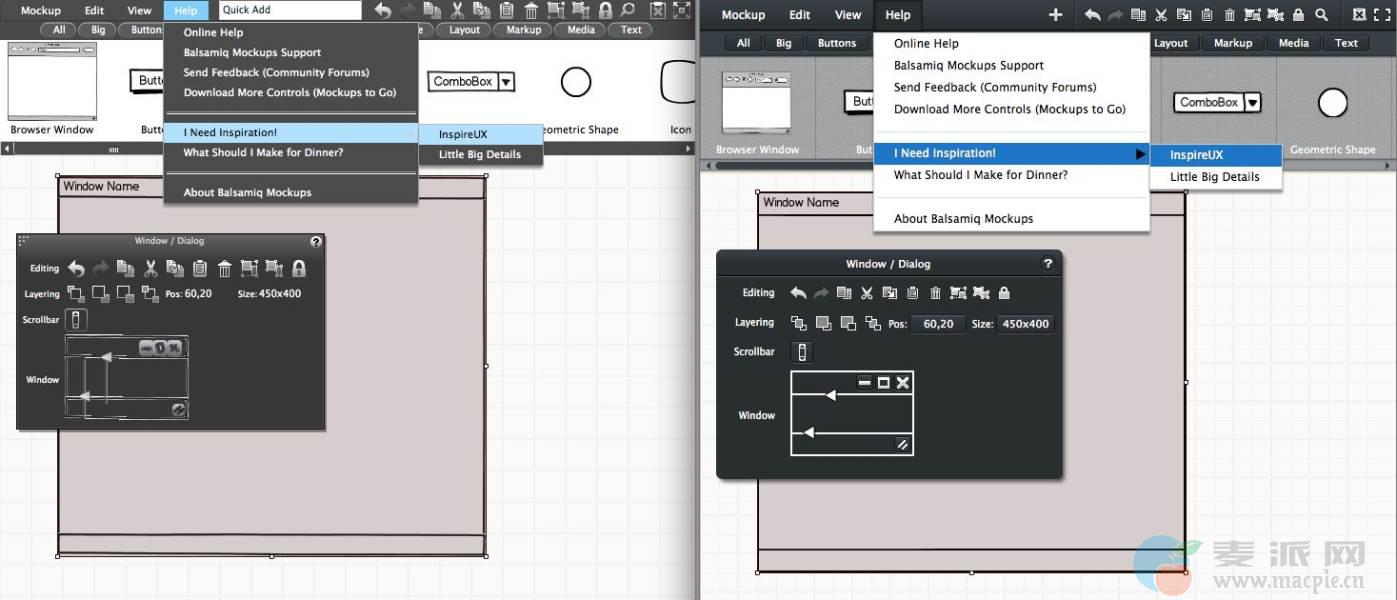Open the ComboBox control in the right library
The image size is (1397, 600).
1217,102
